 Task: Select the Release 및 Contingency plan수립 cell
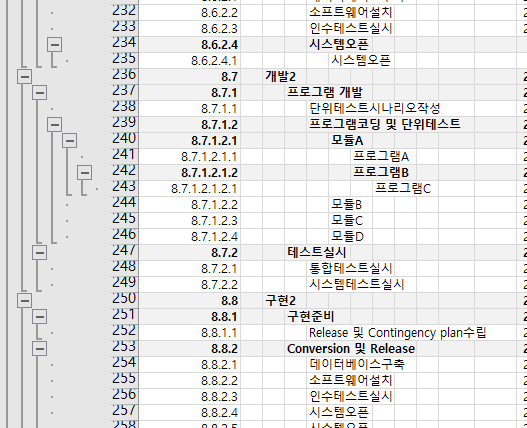click(398, 333)
